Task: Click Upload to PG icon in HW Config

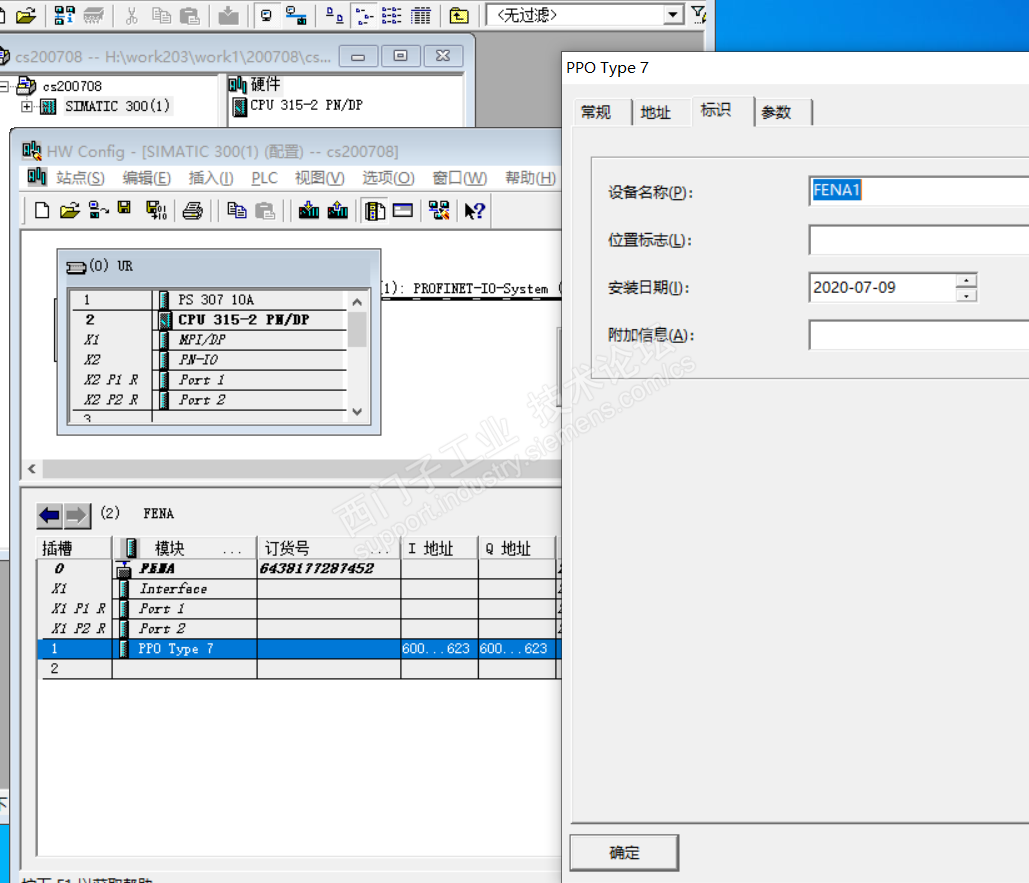Action: (337, 211)
